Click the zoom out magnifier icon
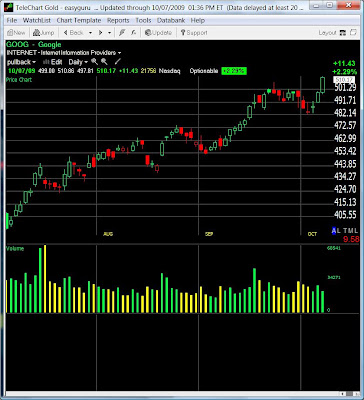The image size is (364, 400). click(x=105, y=62)
